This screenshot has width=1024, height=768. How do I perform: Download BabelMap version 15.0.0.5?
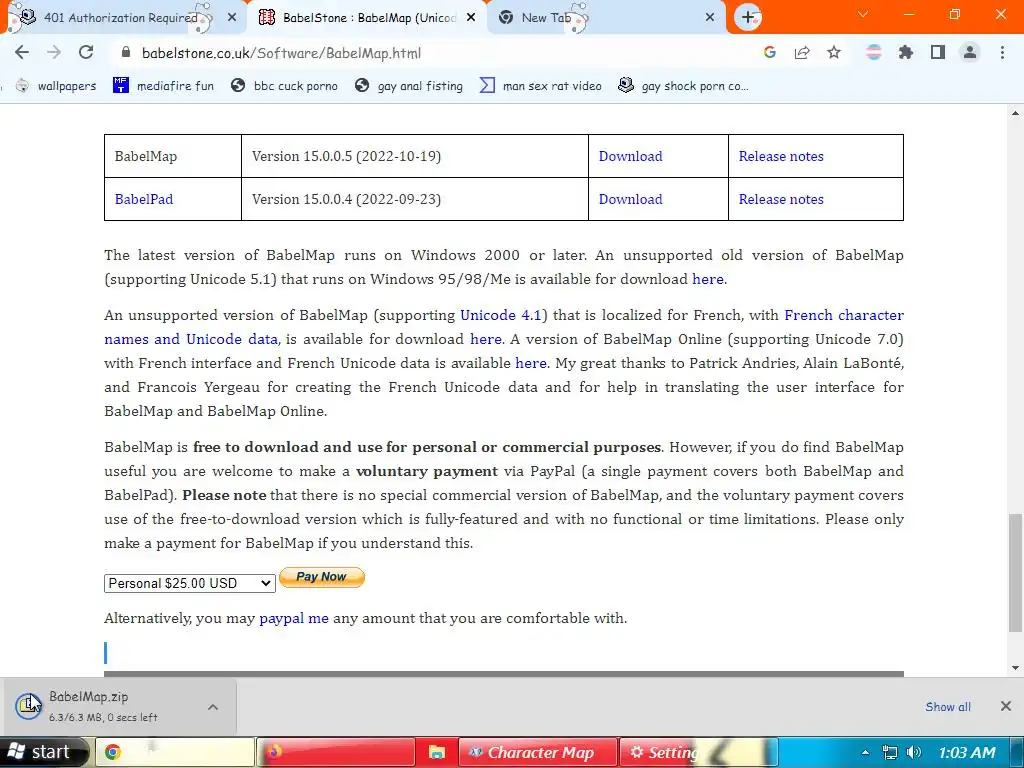point(630,156)
